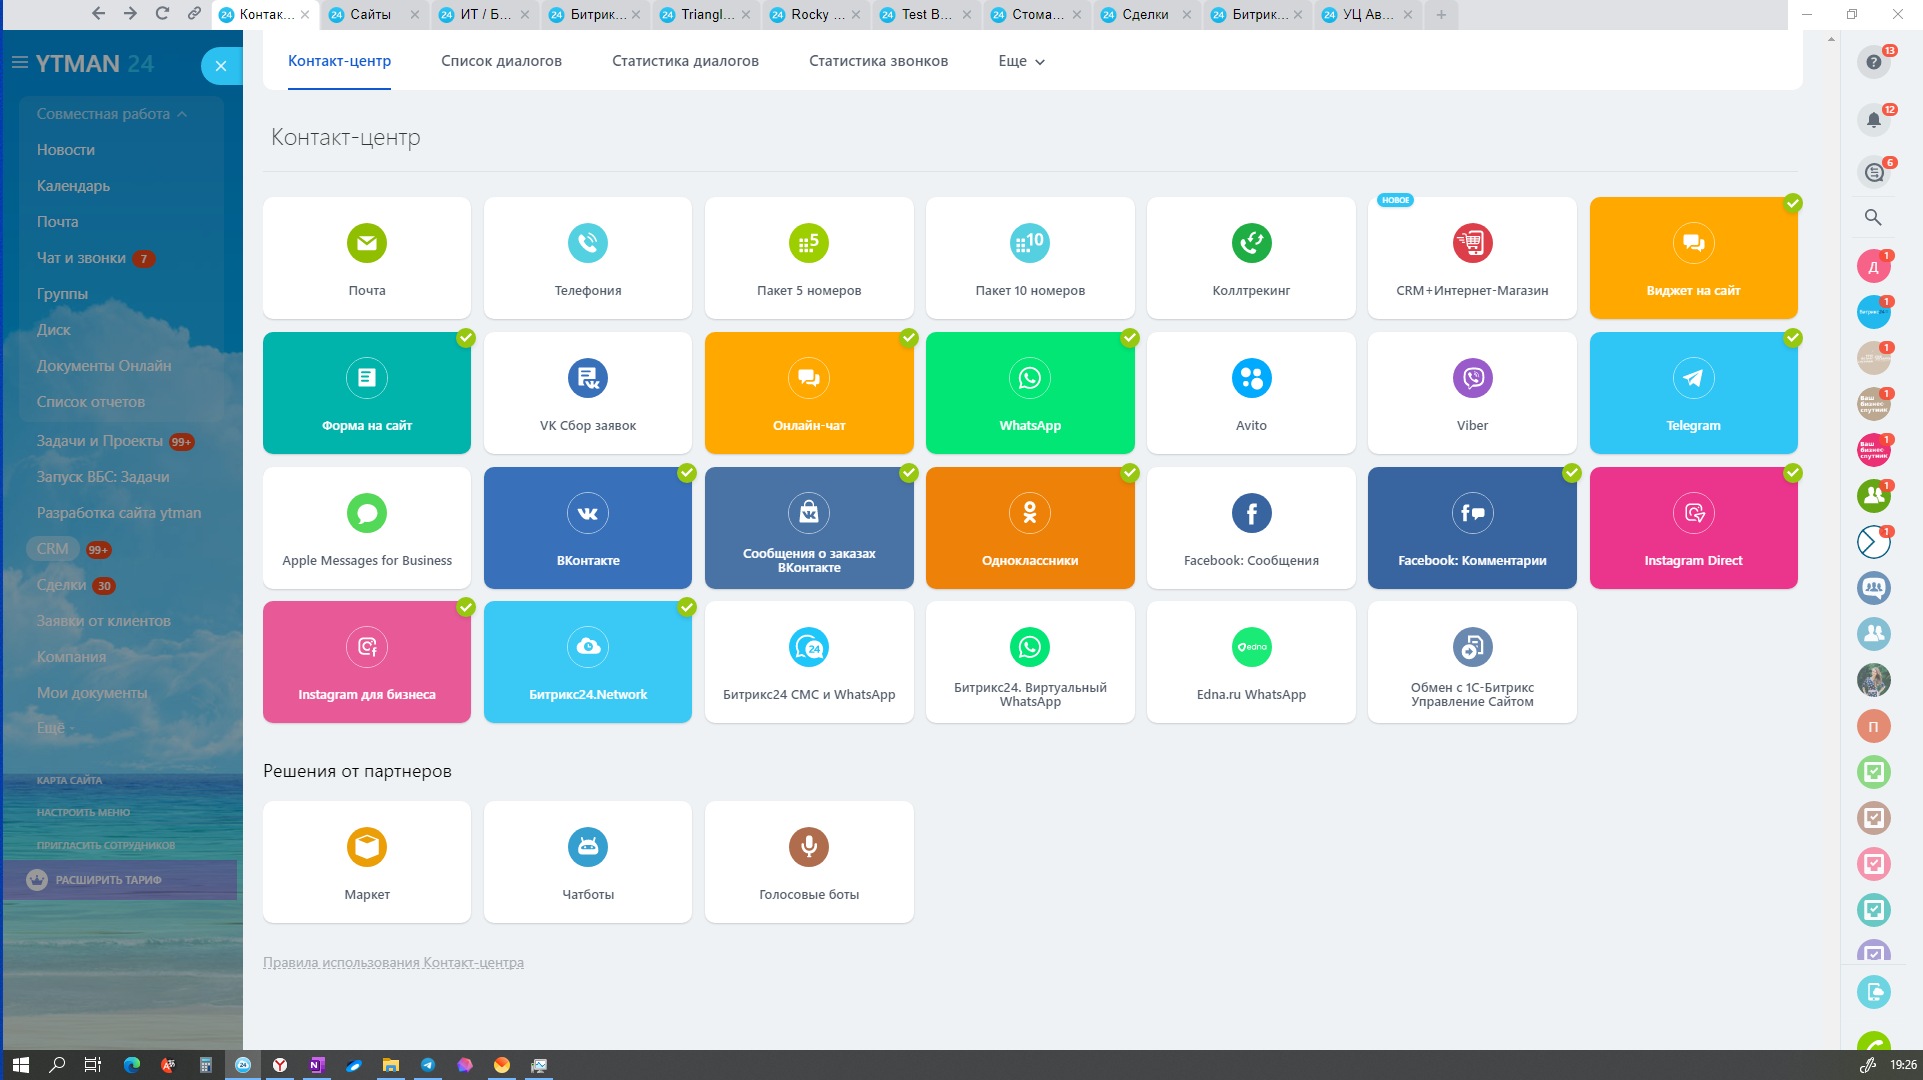Open the orange Виджет на сайт tile
The width and height of the screenshot is (1923, 1080).
[1693, 258]
